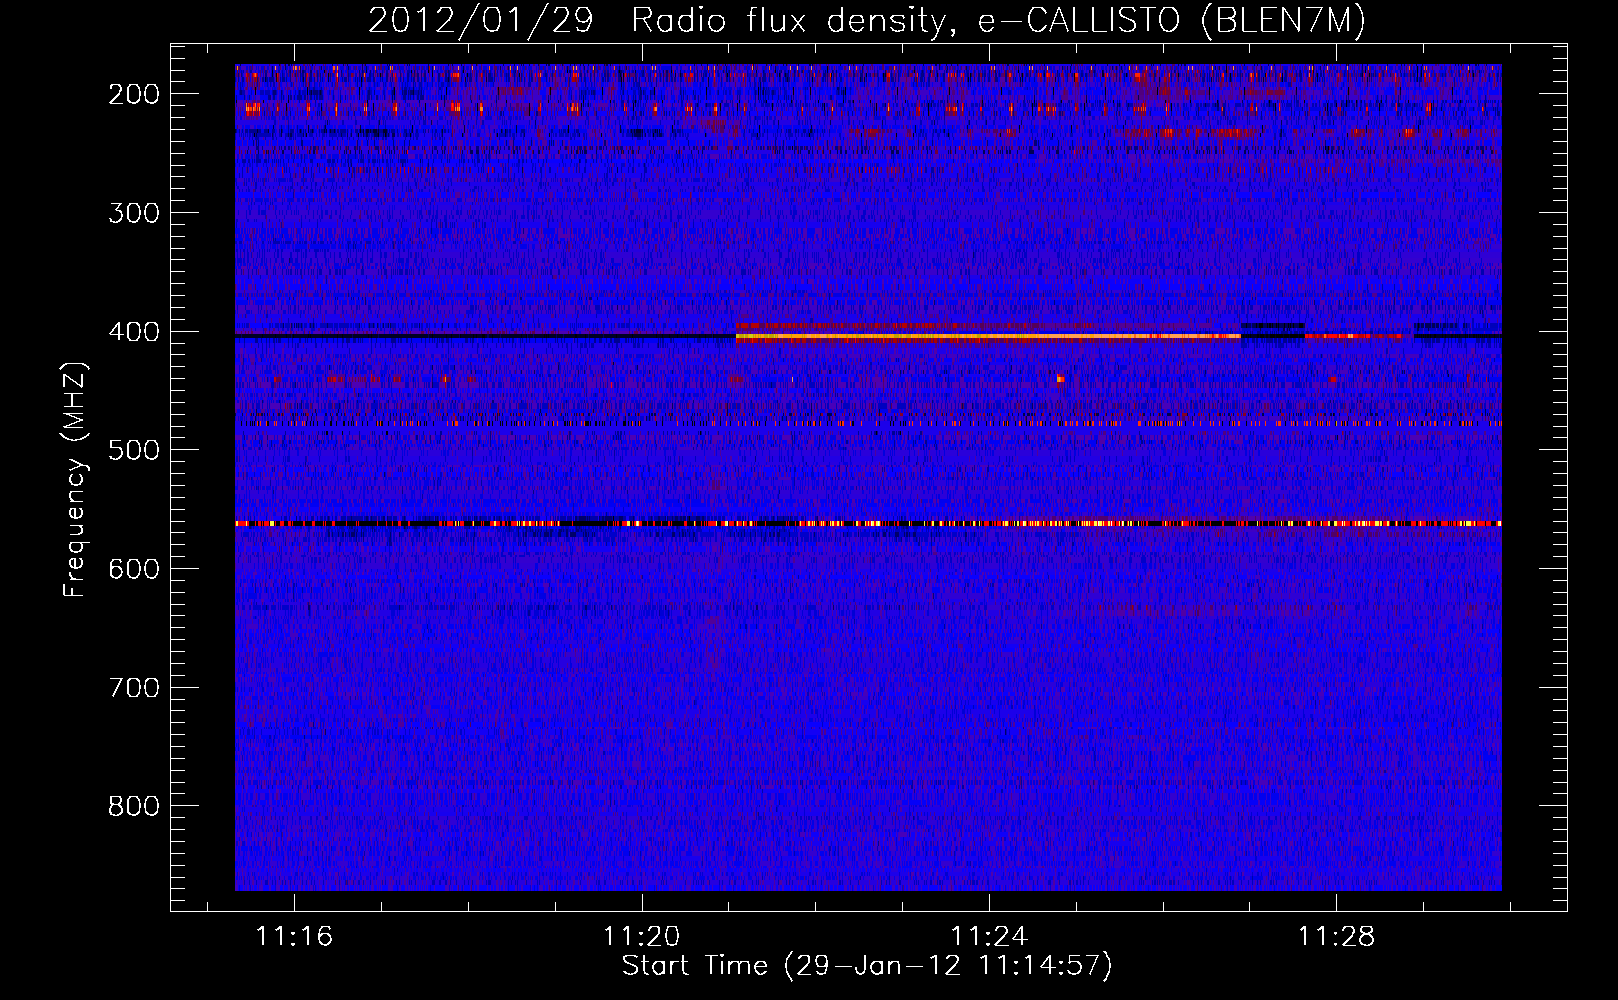Click the 800 frequency tick label
This screenshot has height=1000, width=1618.
(x=134, y=806)
